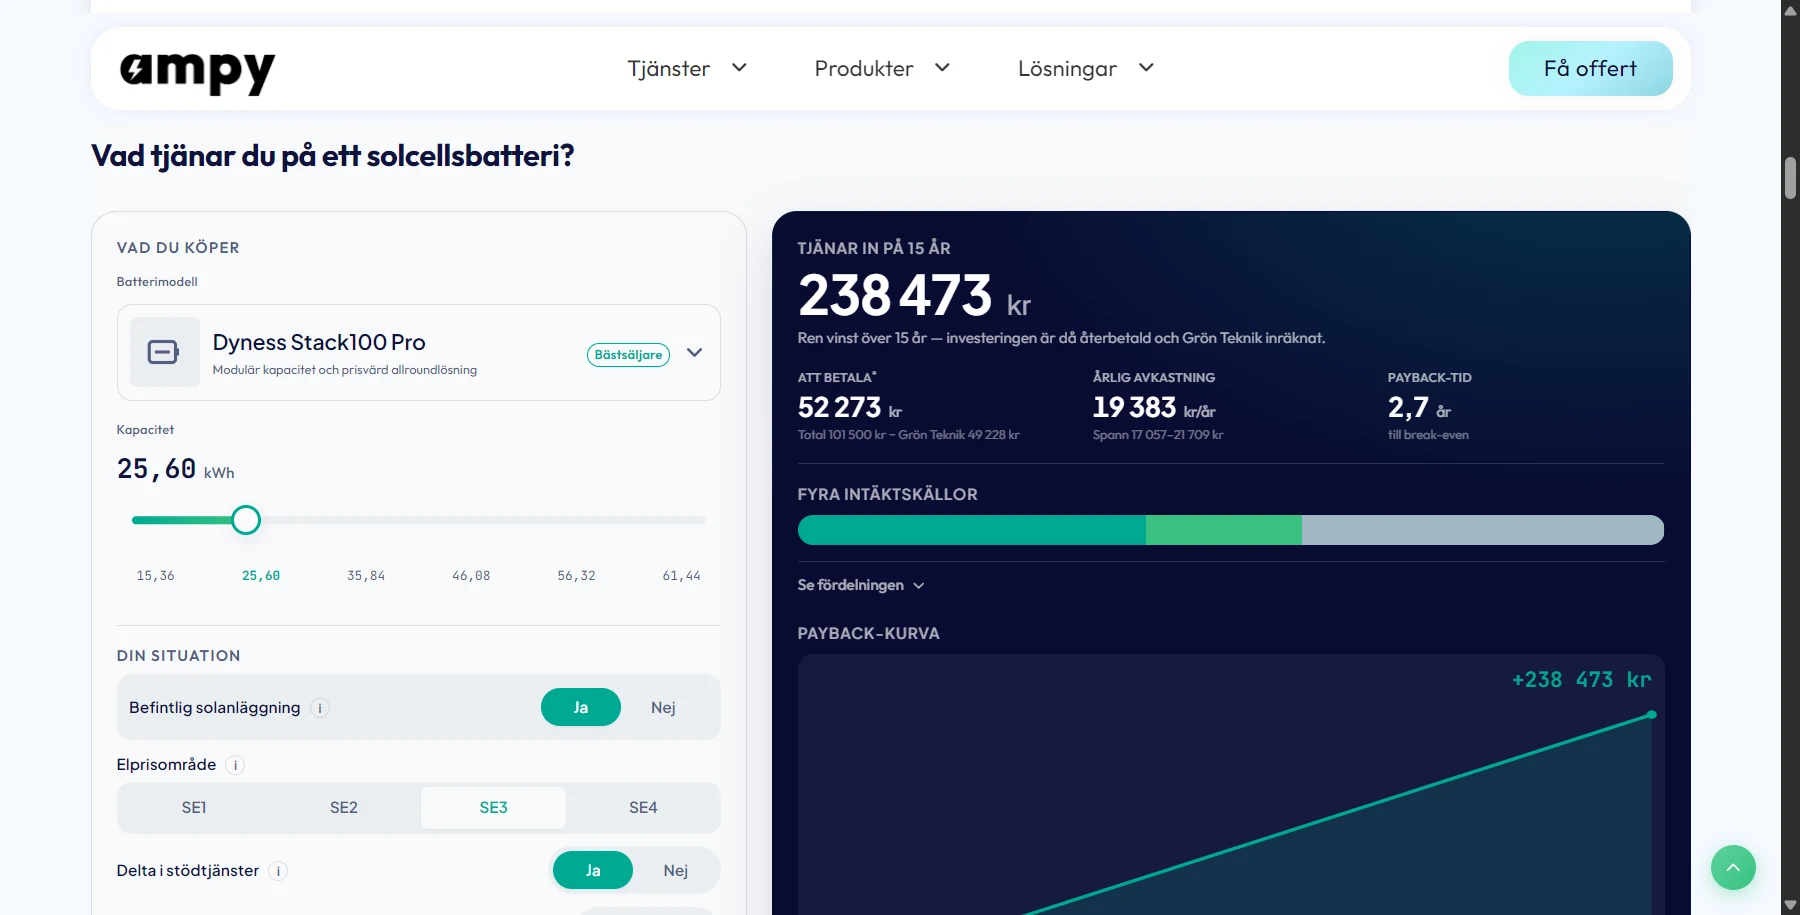
Task: Set capacity to 35,84 kWh tick
Action: point(366,576)
